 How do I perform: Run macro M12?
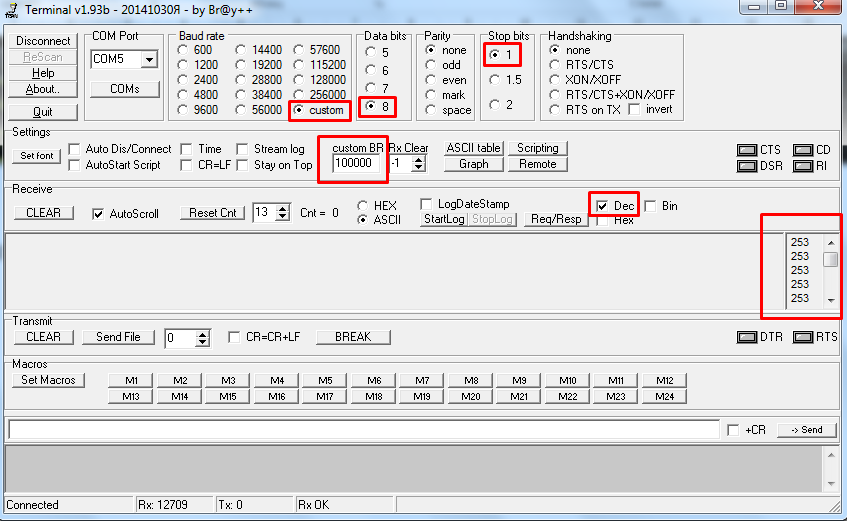click(x=664, y=381)
